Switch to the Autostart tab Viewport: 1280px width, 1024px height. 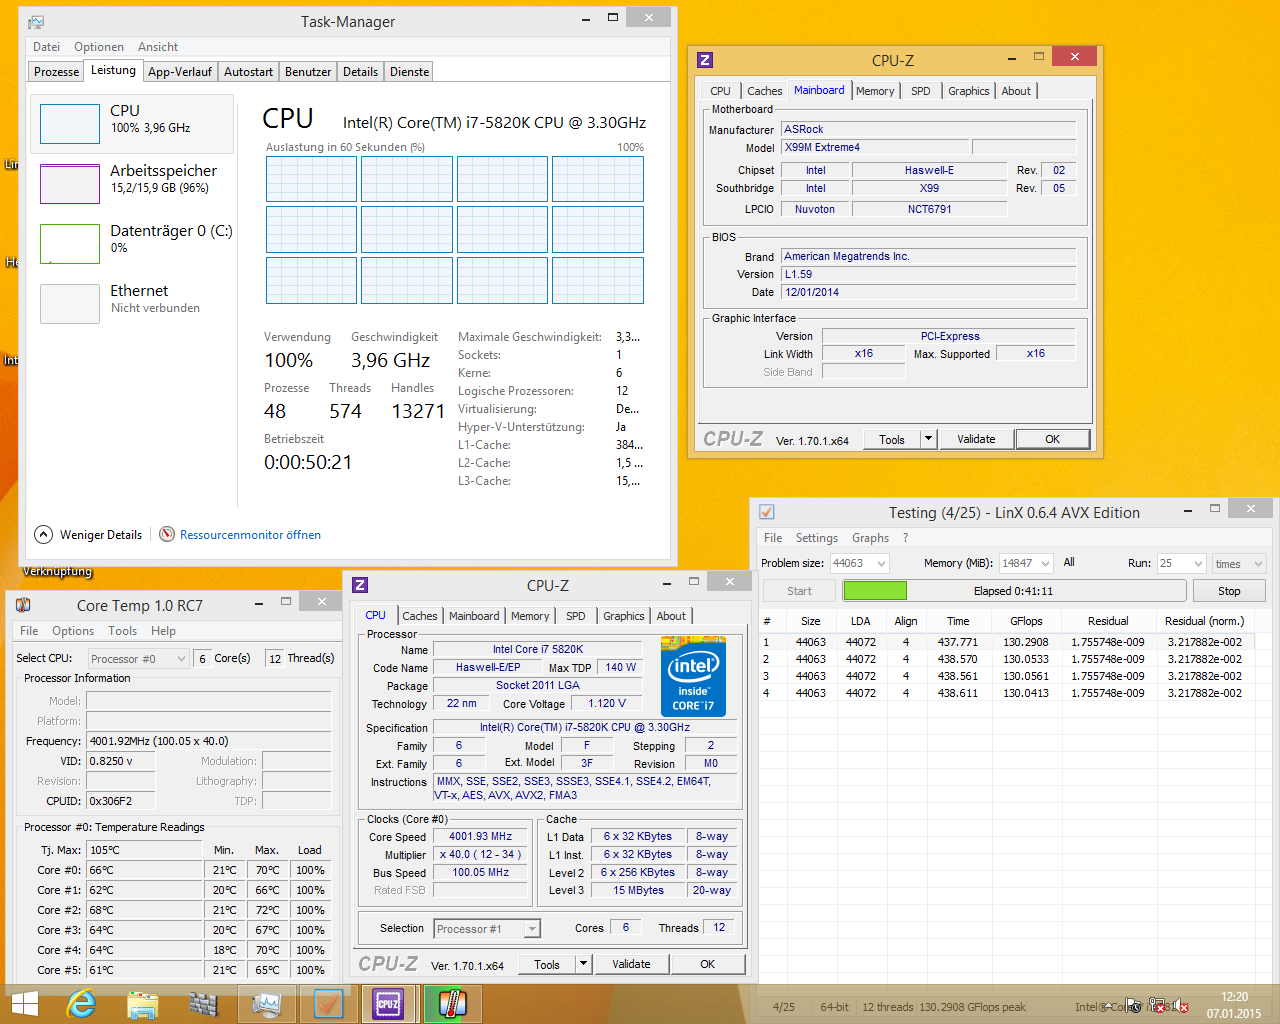(x=248, y=72)
